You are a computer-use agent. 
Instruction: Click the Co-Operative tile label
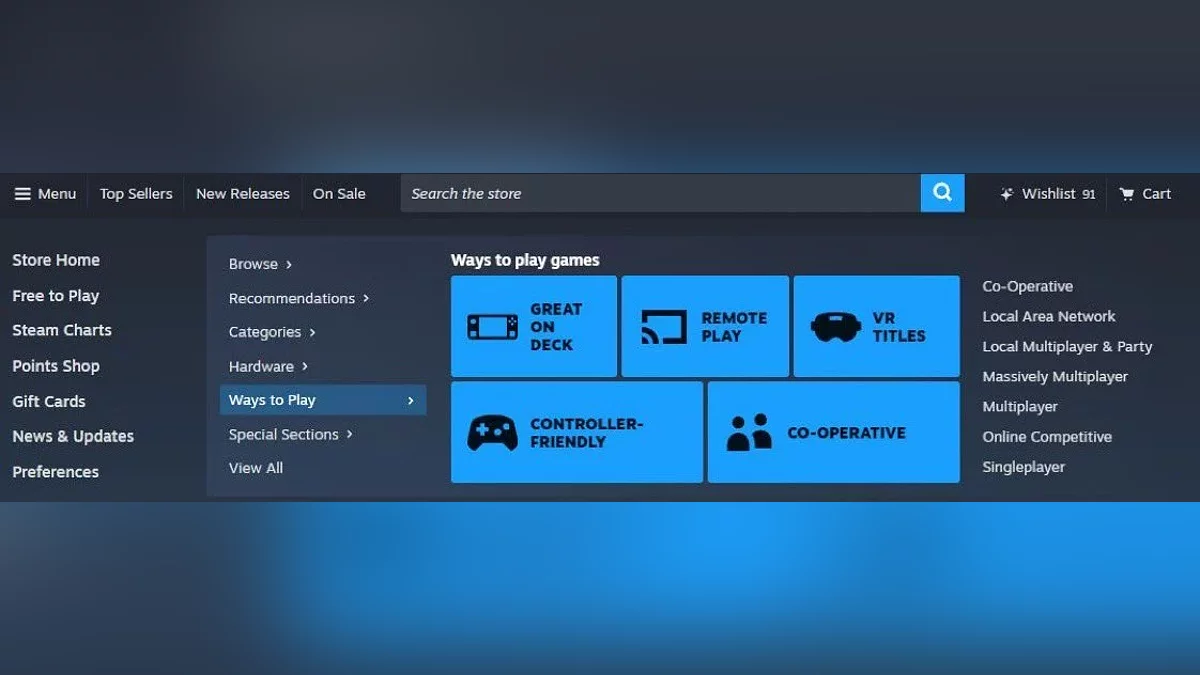click(846, 433)
